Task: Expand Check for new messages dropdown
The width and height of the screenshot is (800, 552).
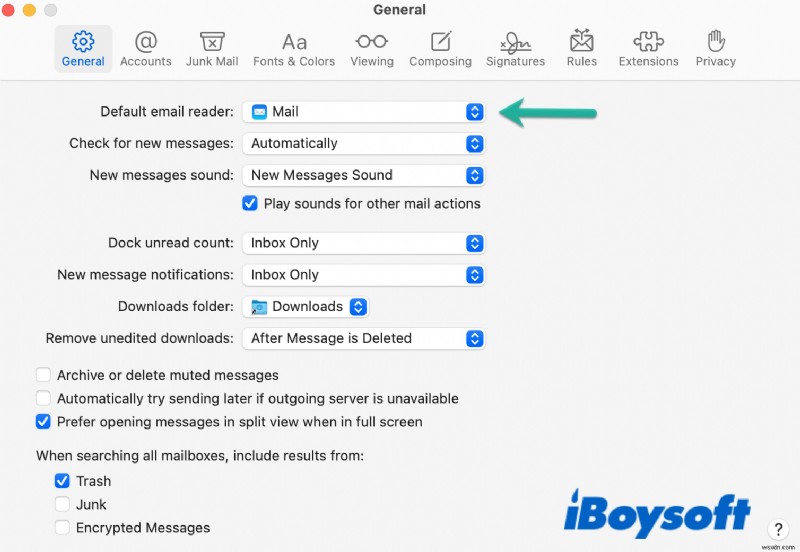Action: [364, 144]
